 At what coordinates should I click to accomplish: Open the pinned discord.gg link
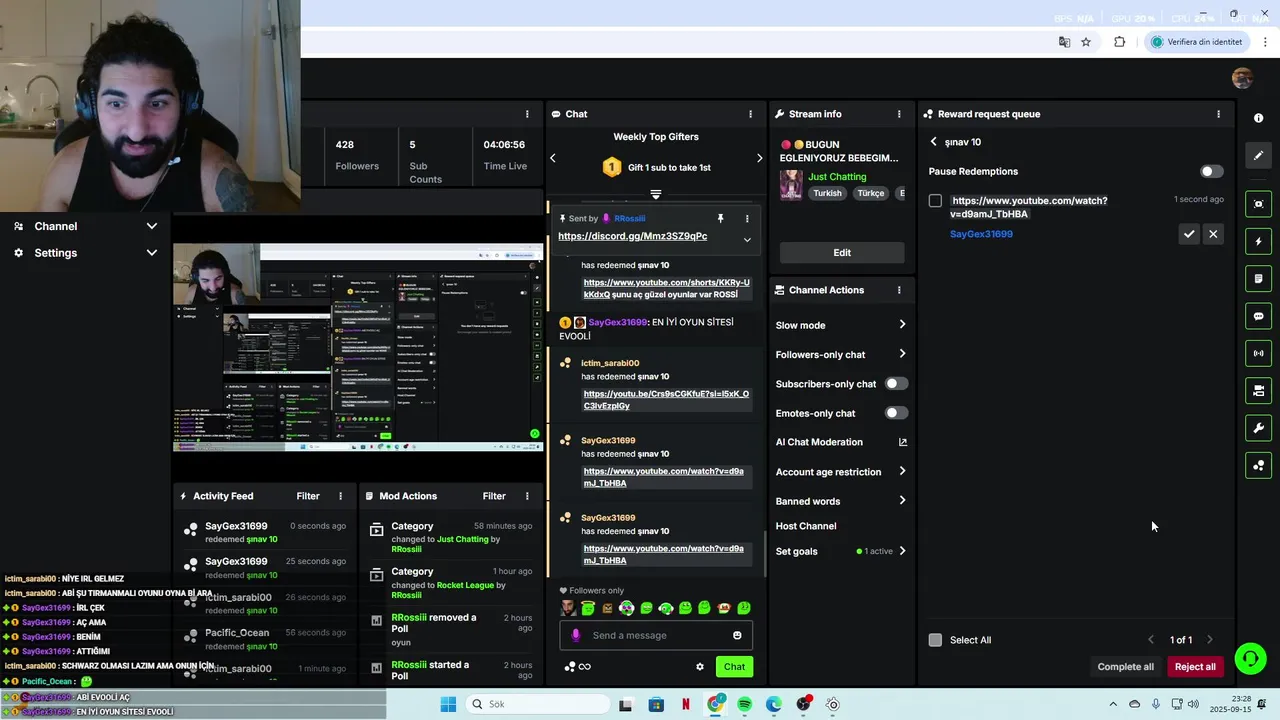tap(632, 236)
